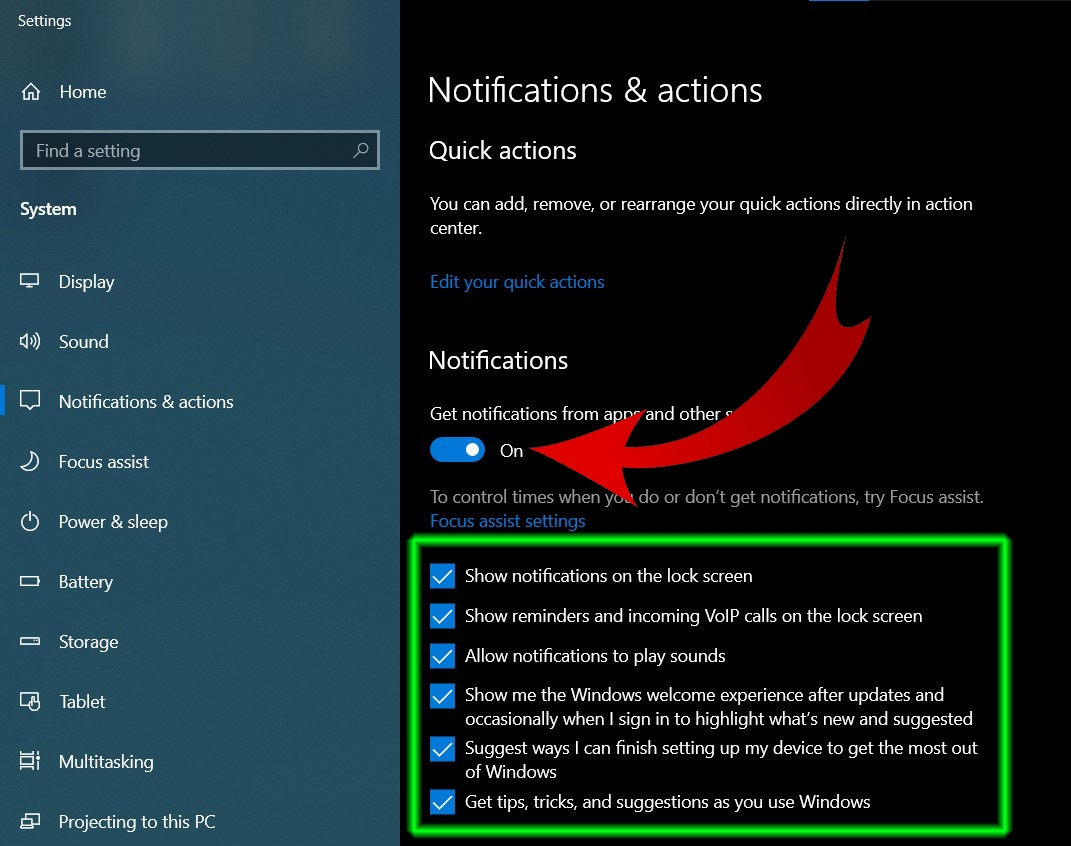The image size is (1071, 846).
Task: Click the Notifications & actions page title
Action: (x=595, y=90)
